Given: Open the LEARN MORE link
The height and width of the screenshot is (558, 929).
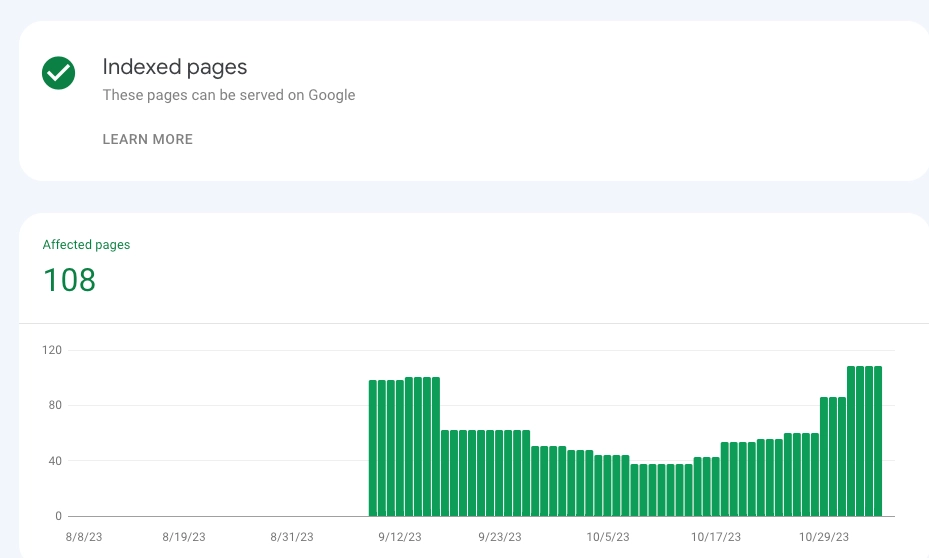Looking at the screenshot, I should (x=148, y=139).
